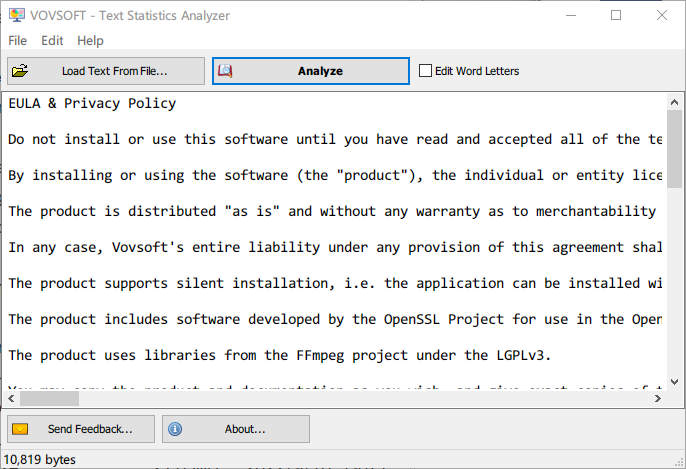Viewport: 686px width, 469px height.
Task: Click the line "The product uses libraries from the FFmpeg"
Action: coord(279,355)
